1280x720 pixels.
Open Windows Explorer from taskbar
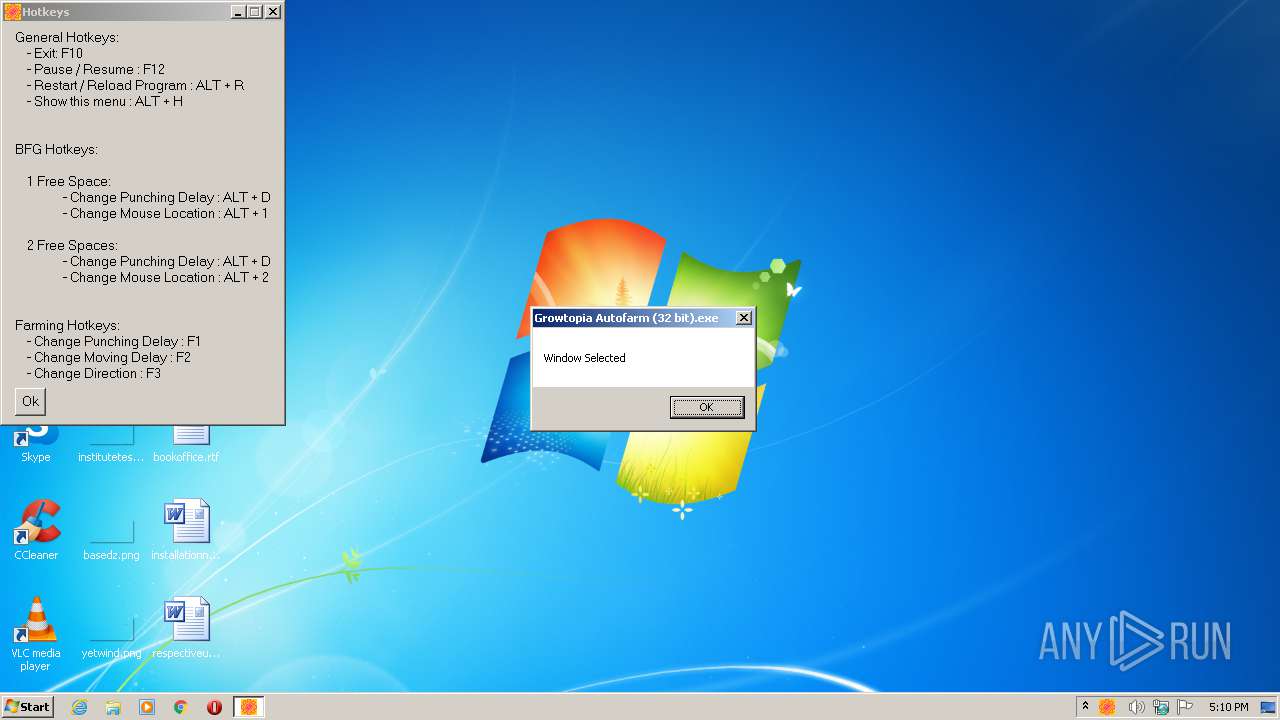(x=113, y=707)
